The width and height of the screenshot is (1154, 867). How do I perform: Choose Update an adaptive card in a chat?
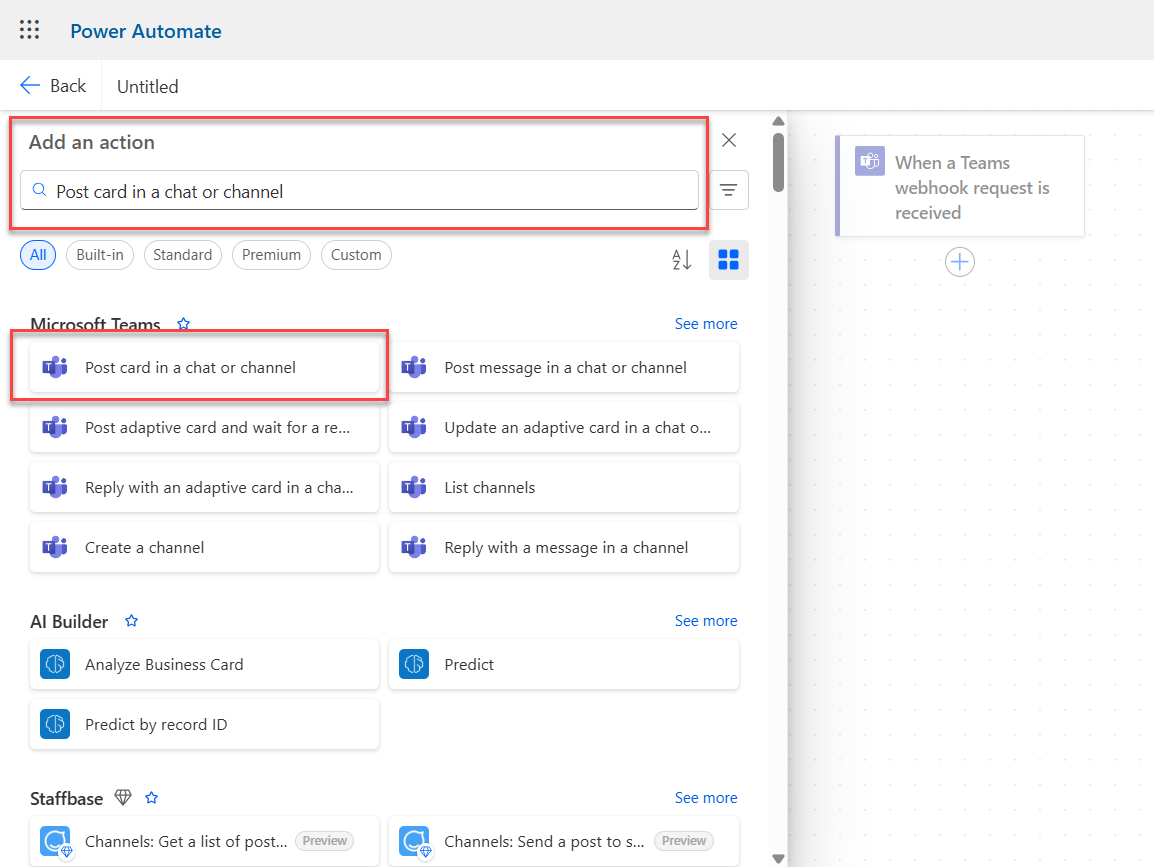click(564, 428)
